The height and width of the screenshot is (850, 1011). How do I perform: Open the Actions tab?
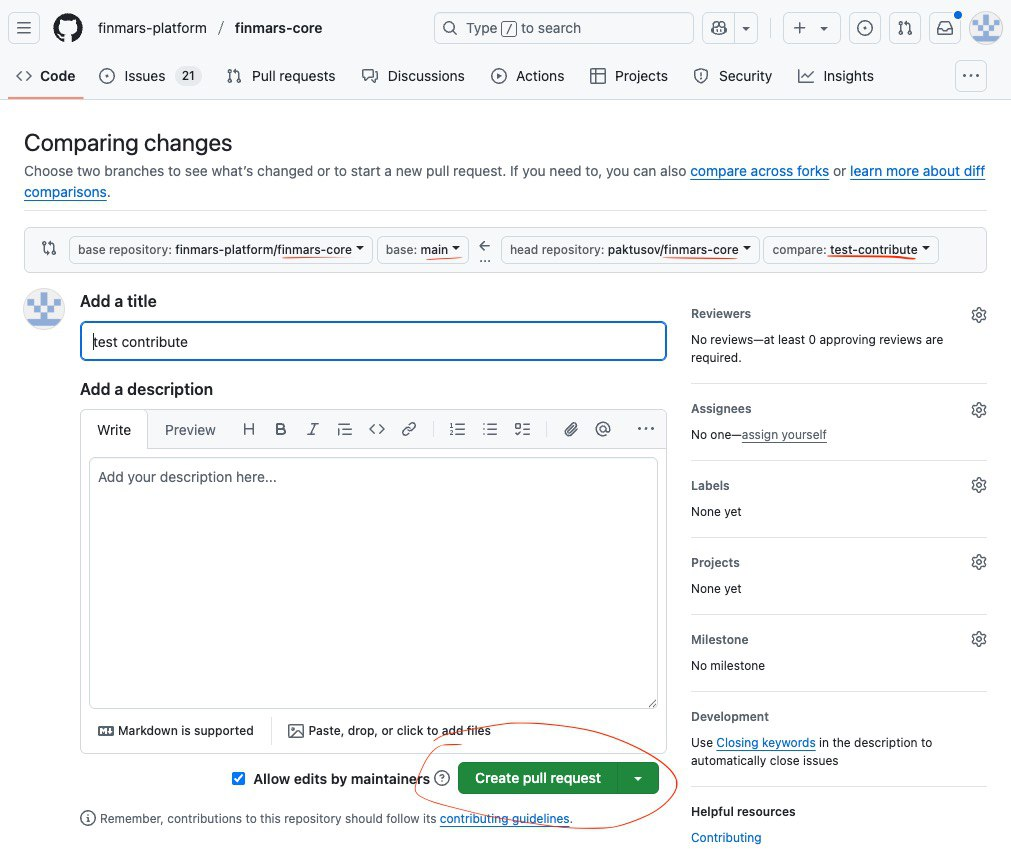pyautogui.click(x=527, y=76)
